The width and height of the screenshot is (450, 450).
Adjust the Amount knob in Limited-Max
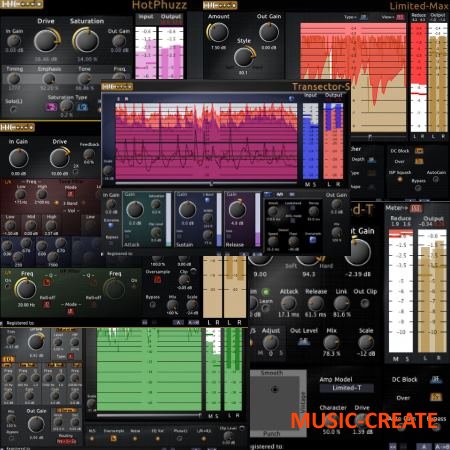[218, 32]
